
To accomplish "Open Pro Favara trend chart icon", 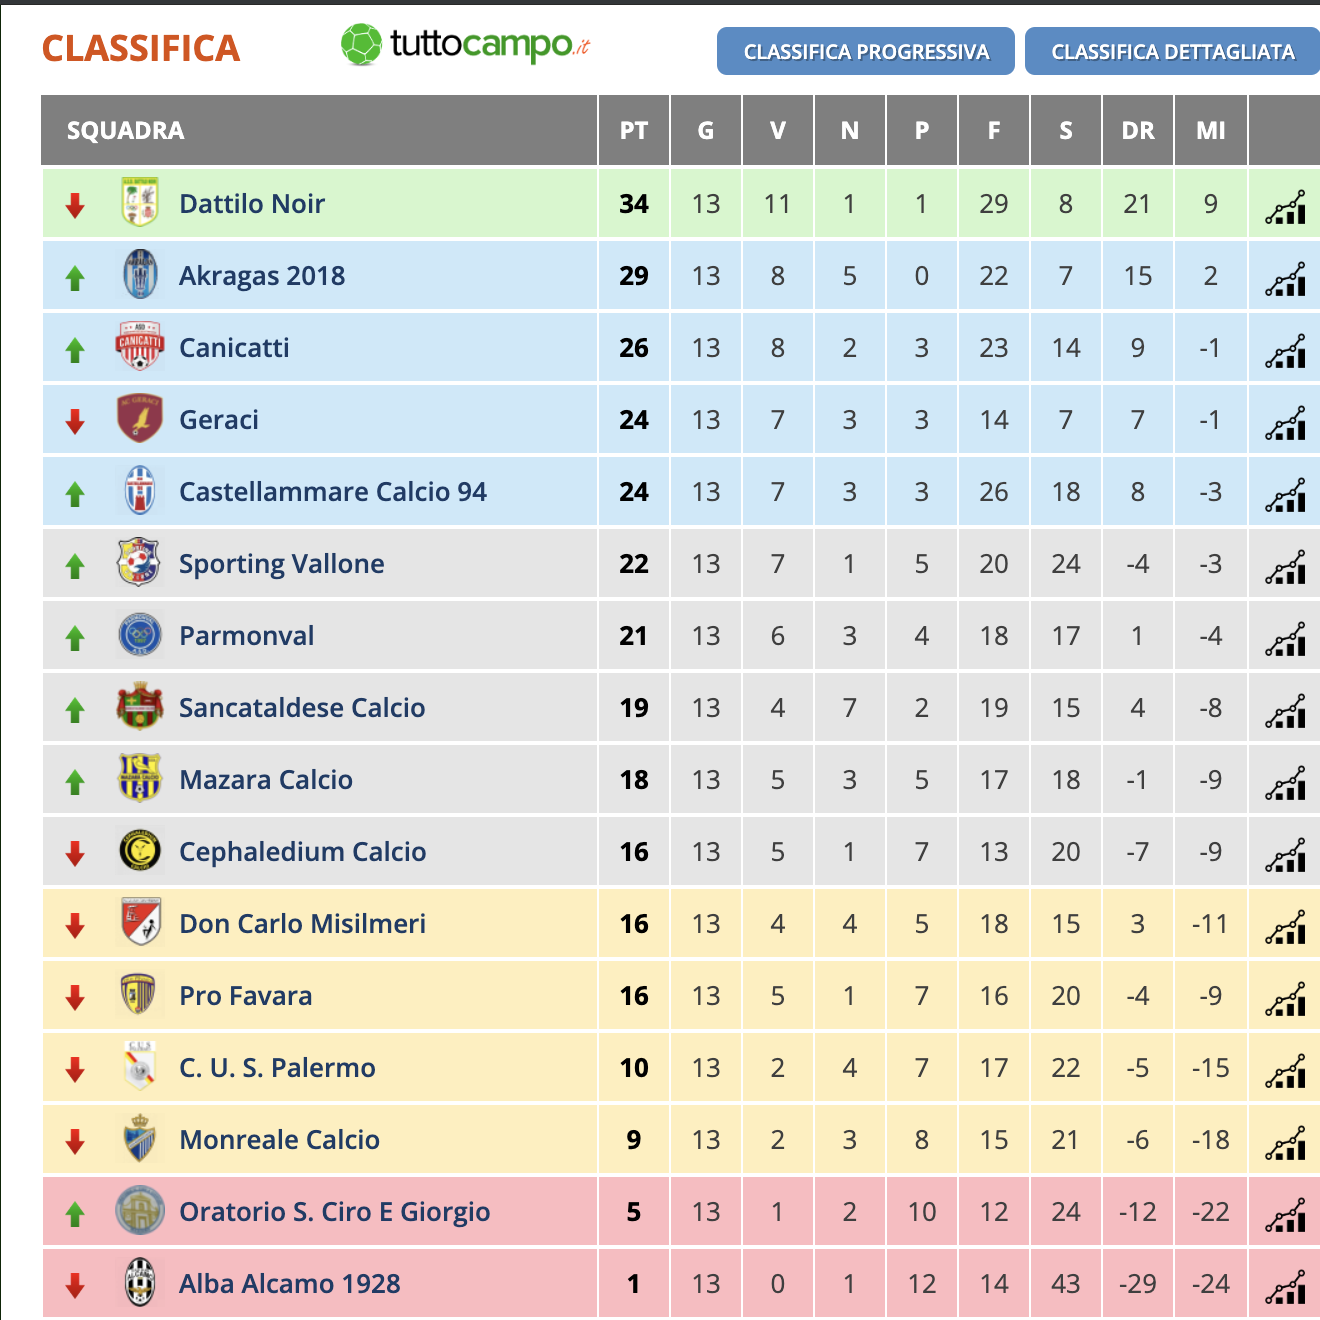I will coord(1285,998).
